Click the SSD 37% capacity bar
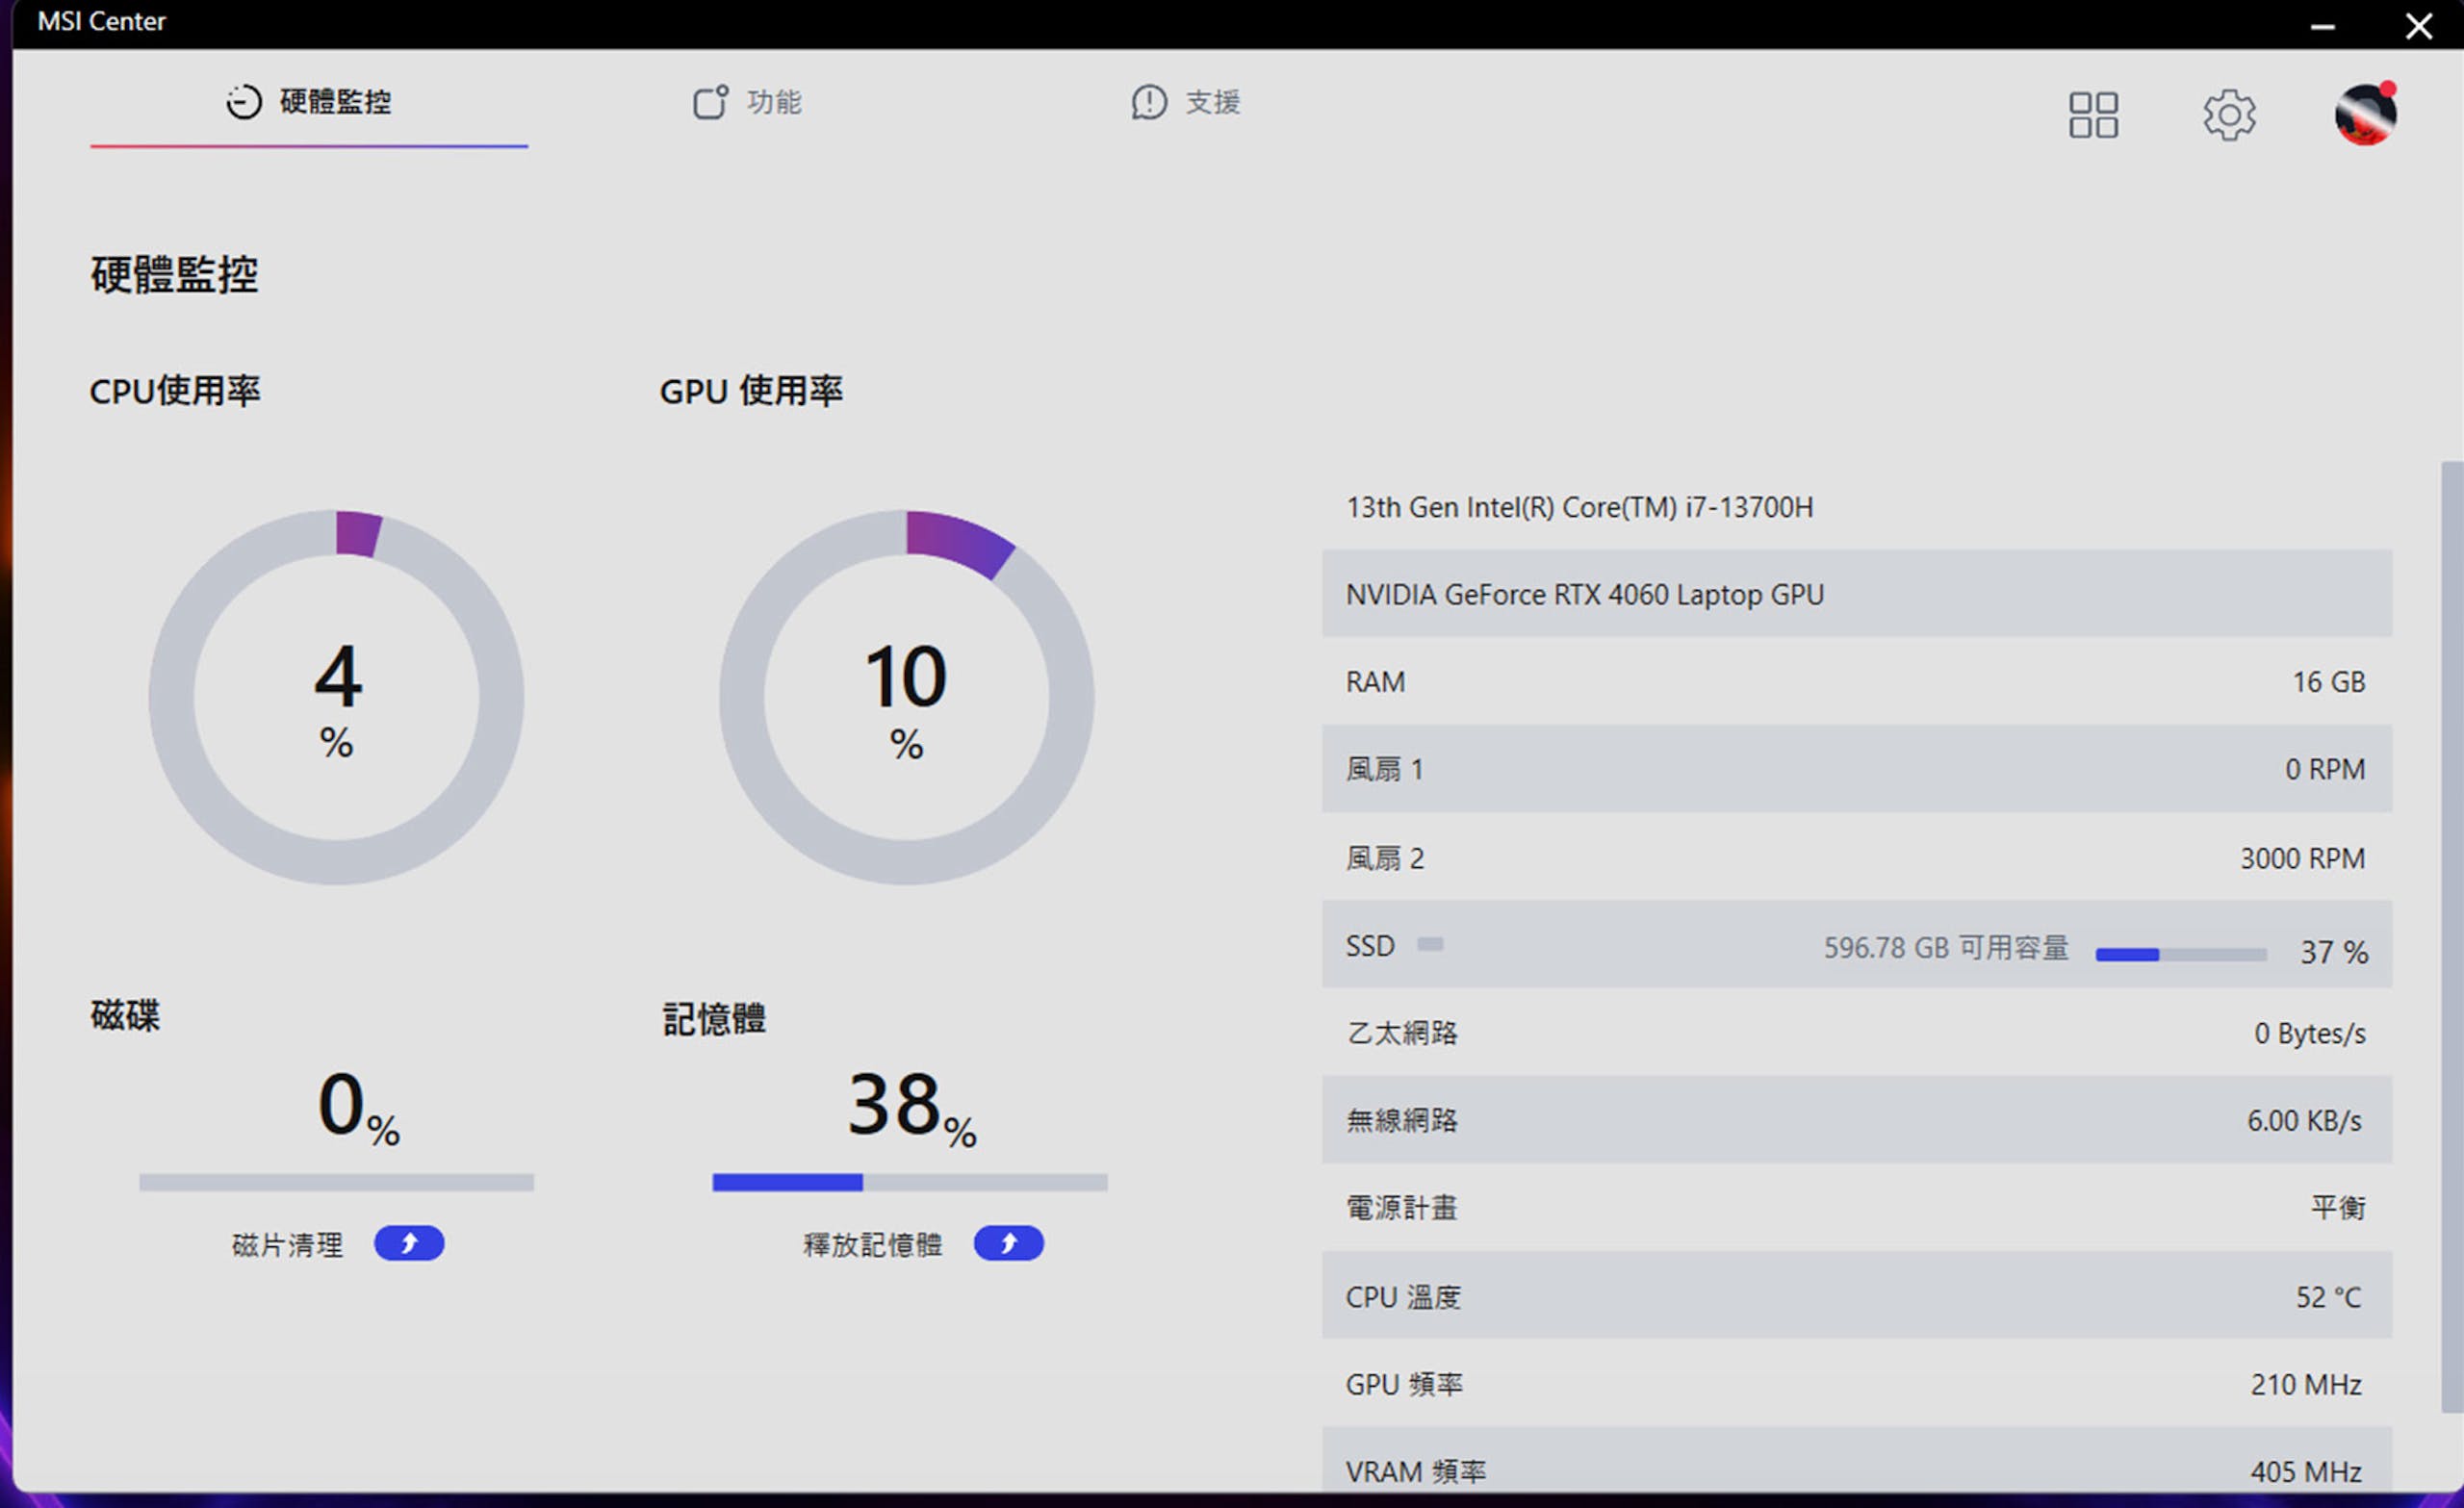The height and width of the screenshot is (1508, 2464). (x=2181, y=955)
